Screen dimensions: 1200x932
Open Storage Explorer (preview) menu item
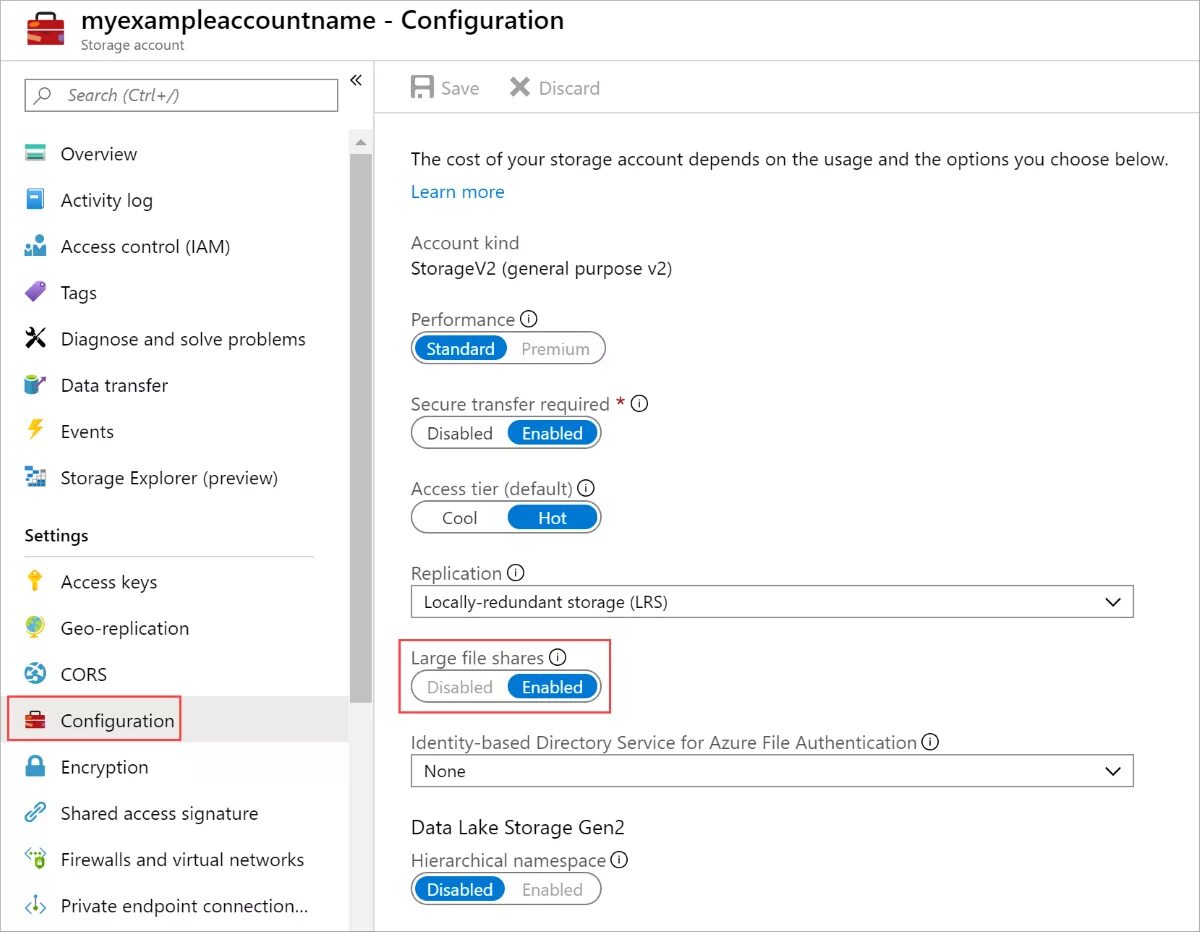click(x=169, y=478)
